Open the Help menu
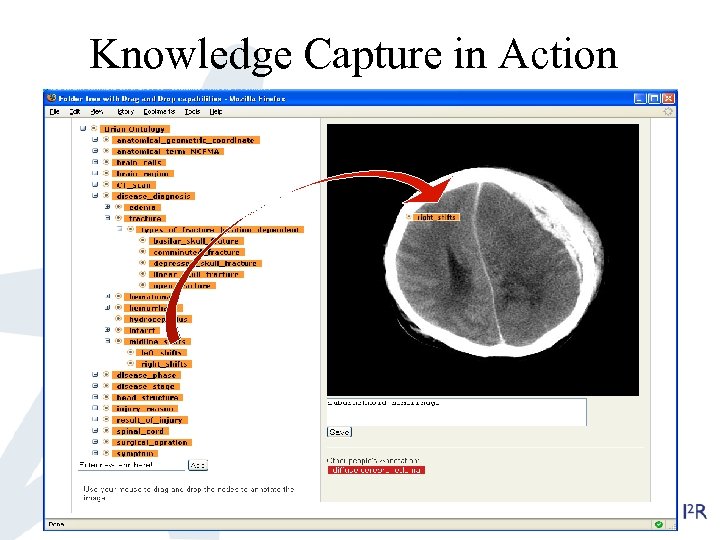Image resolution: width=720 pixels, height=540 pixels. 216,112
